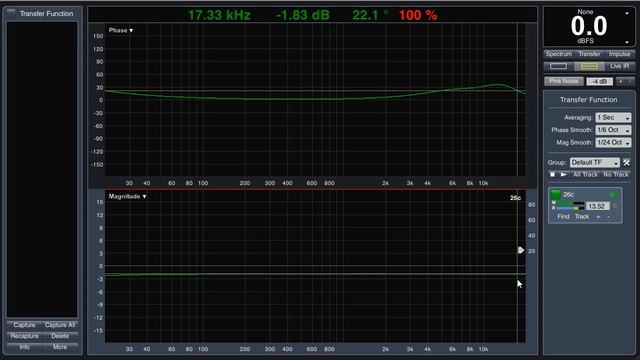Select split-pane view layout

pyautogui.click(x=589, y=66)
